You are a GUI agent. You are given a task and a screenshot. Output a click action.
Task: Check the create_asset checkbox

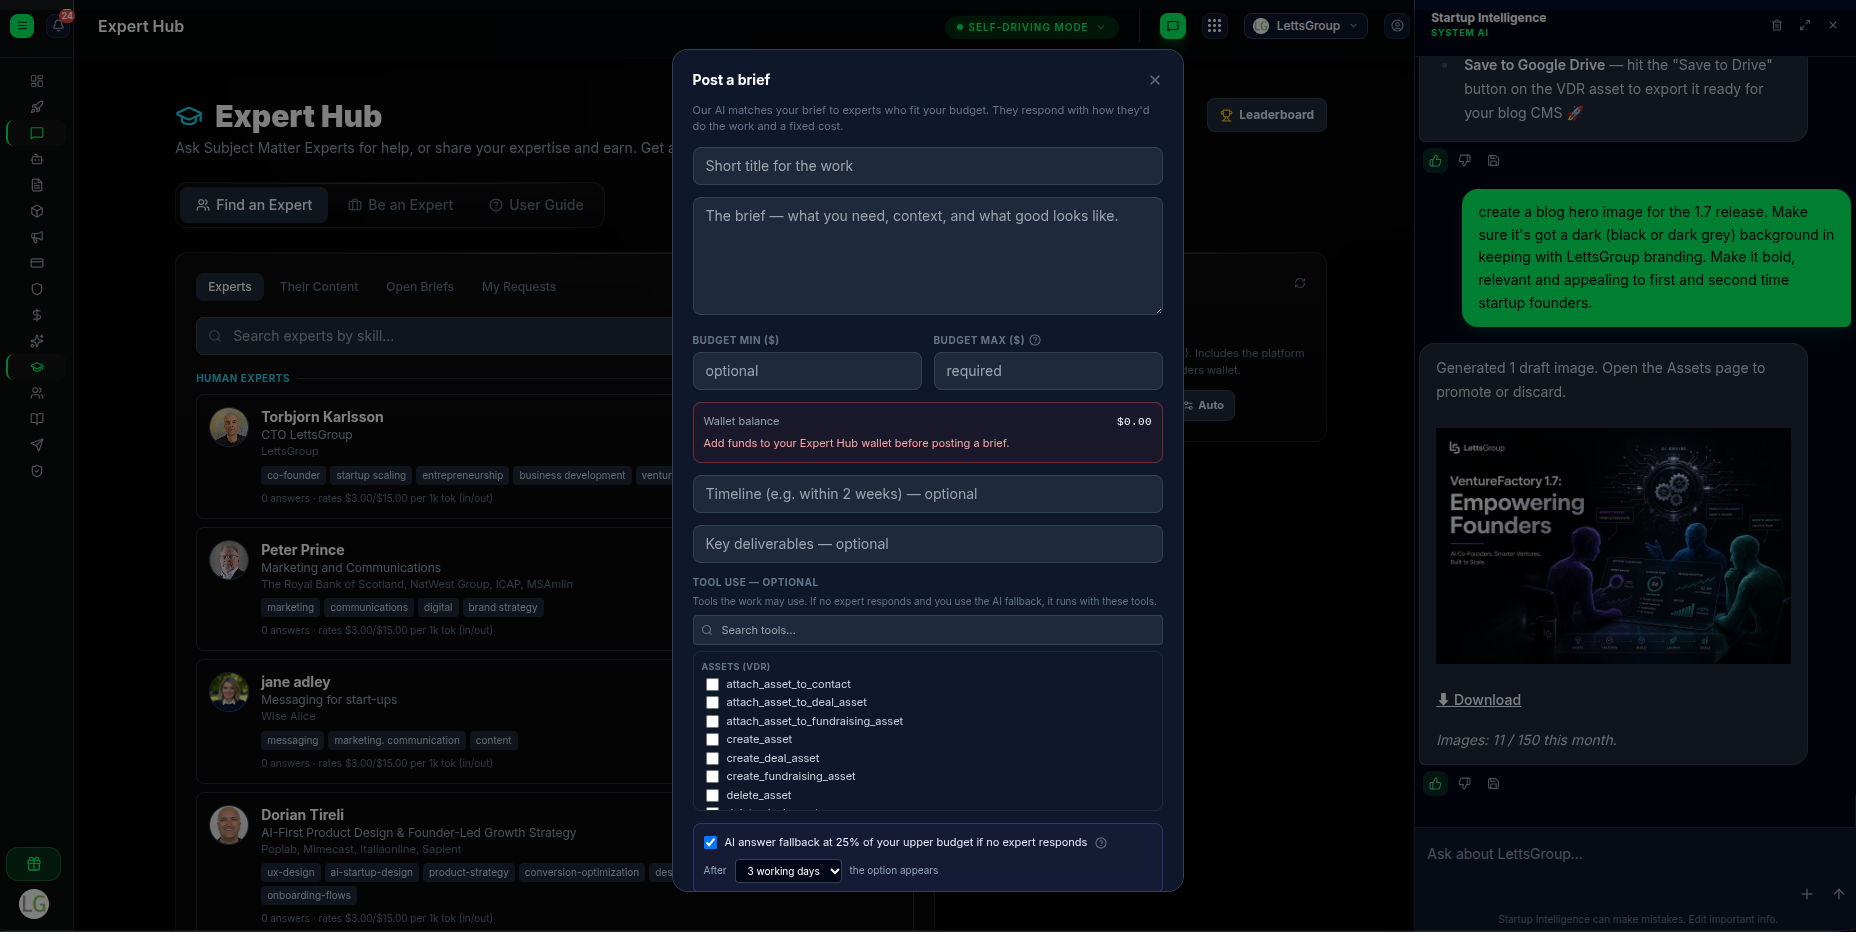[x=712, y=740]
